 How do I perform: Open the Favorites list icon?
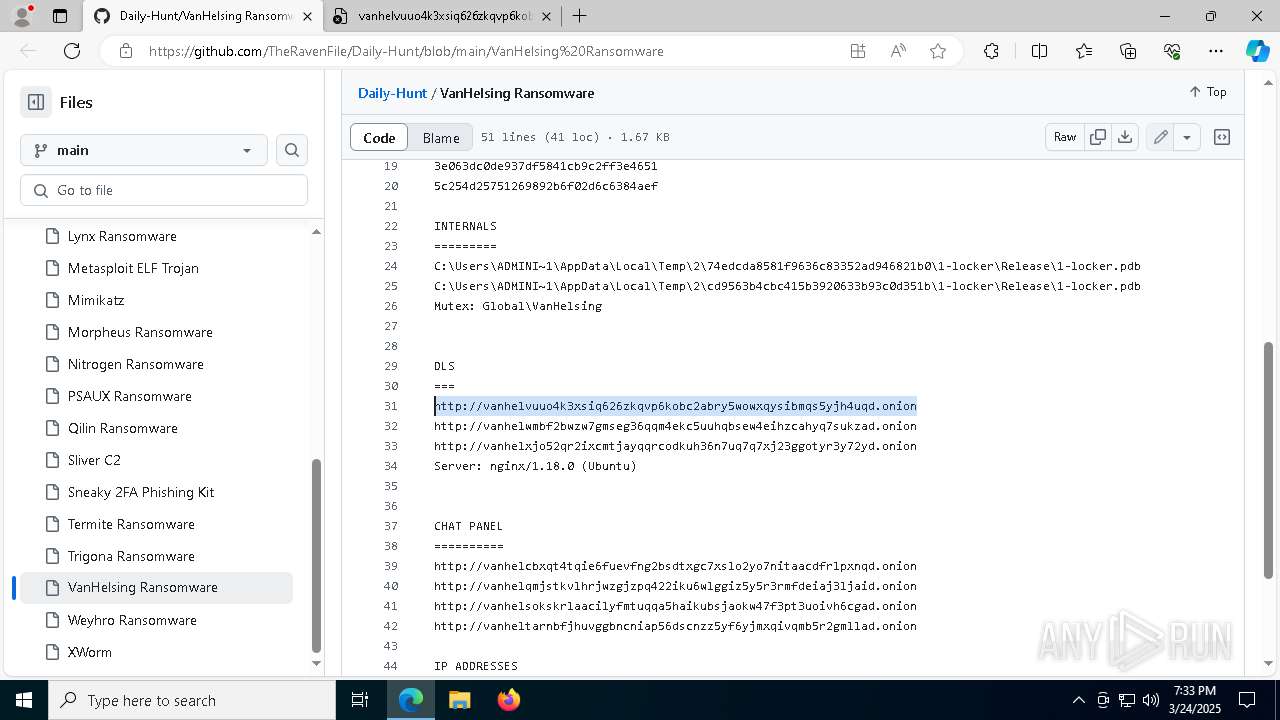[1084, 51]
